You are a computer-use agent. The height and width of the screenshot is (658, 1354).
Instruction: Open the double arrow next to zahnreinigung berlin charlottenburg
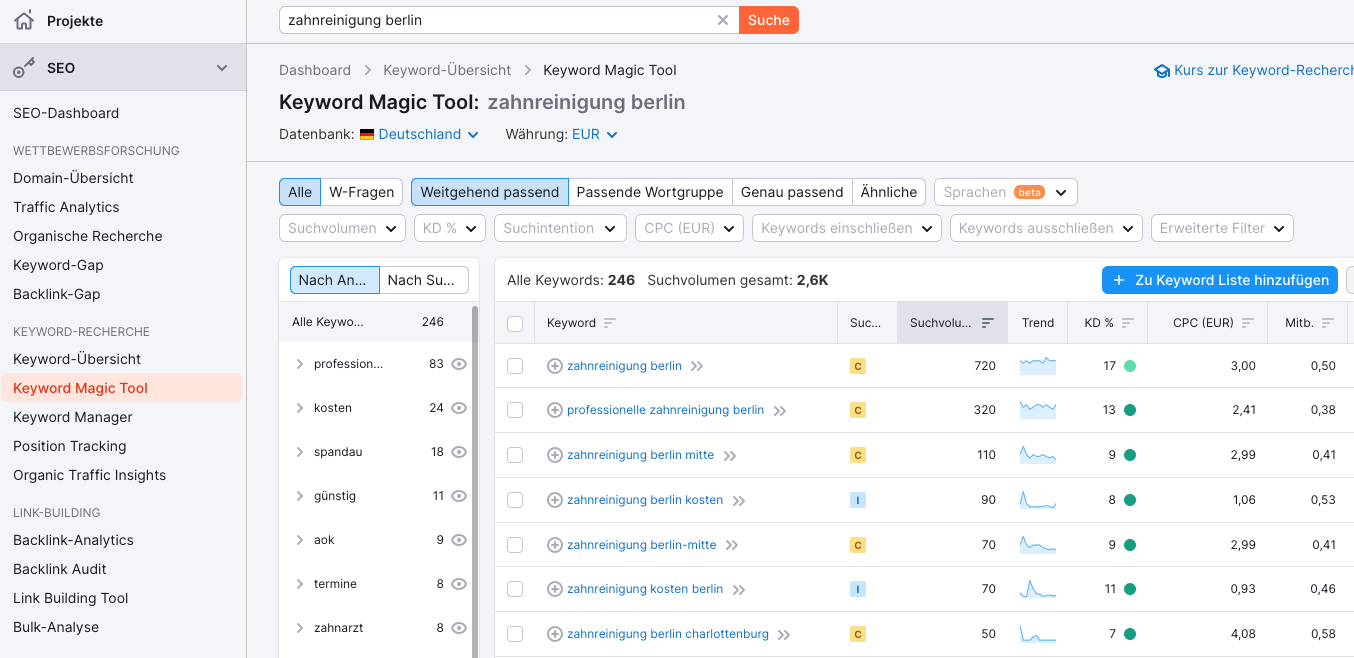[784, 634]
